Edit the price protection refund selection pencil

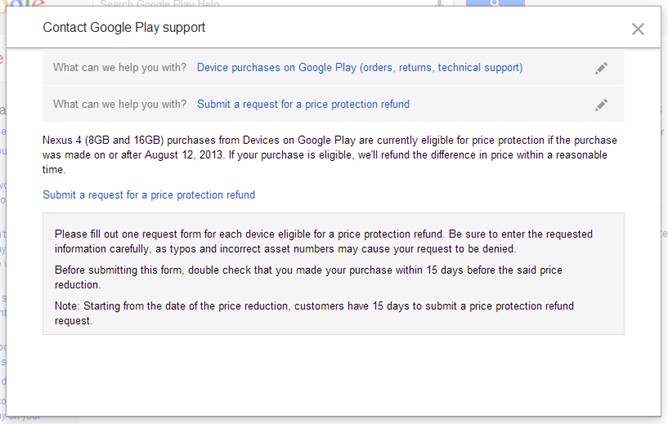tap(601, 104)
